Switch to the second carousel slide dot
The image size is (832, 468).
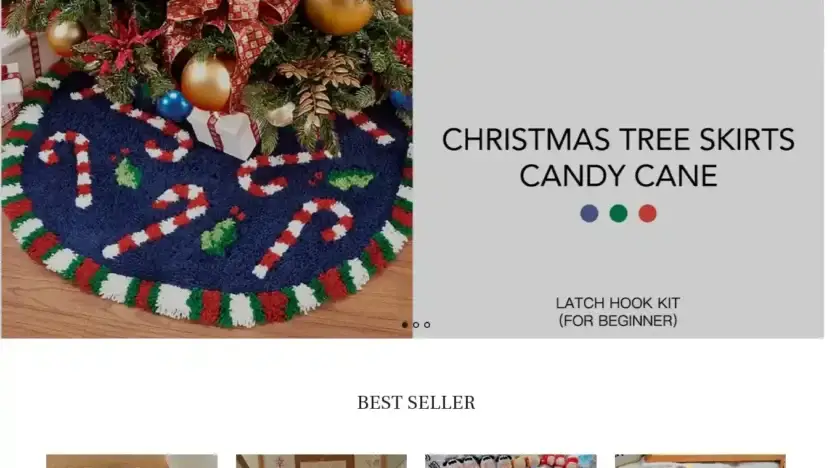(x=416, y=324)
